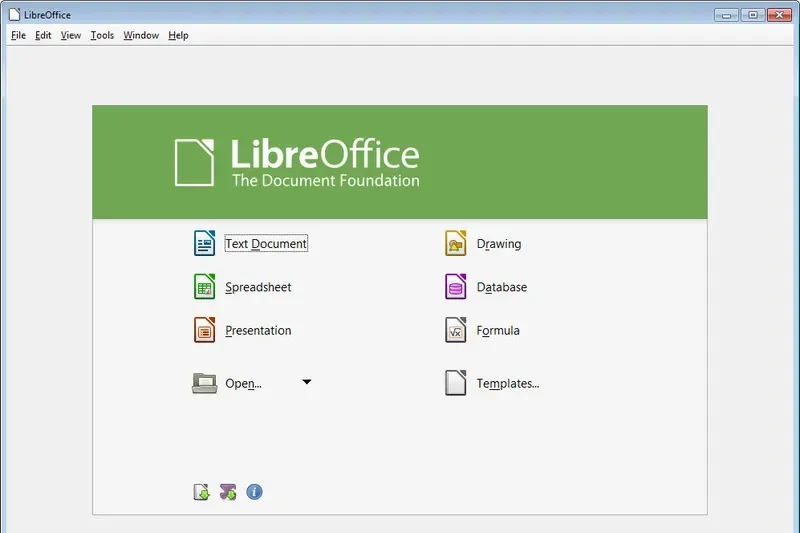The height and width of the screenshot is (533, 800).
Task: Open the Help menu
Action: click(178, 35)
